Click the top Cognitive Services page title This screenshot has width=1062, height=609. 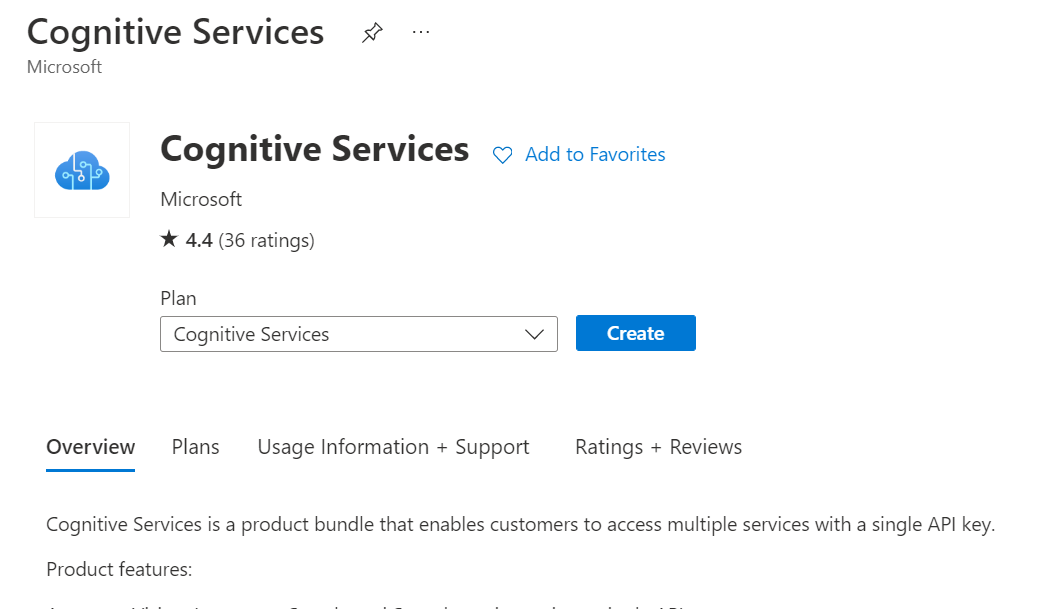175,32
